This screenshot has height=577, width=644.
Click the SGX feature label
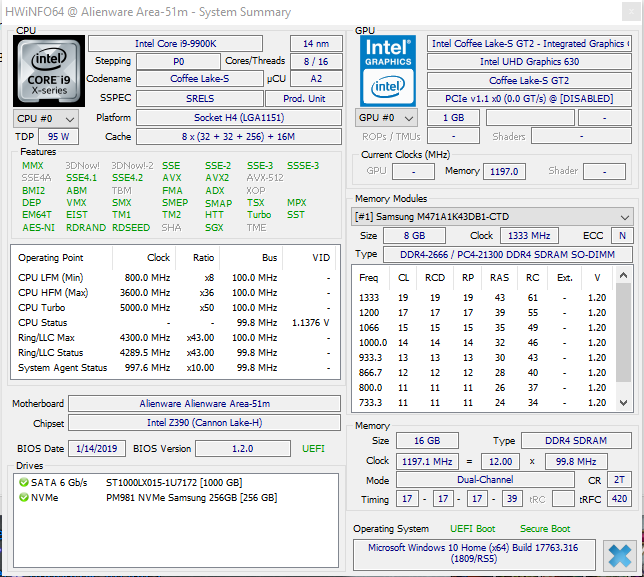214,228
